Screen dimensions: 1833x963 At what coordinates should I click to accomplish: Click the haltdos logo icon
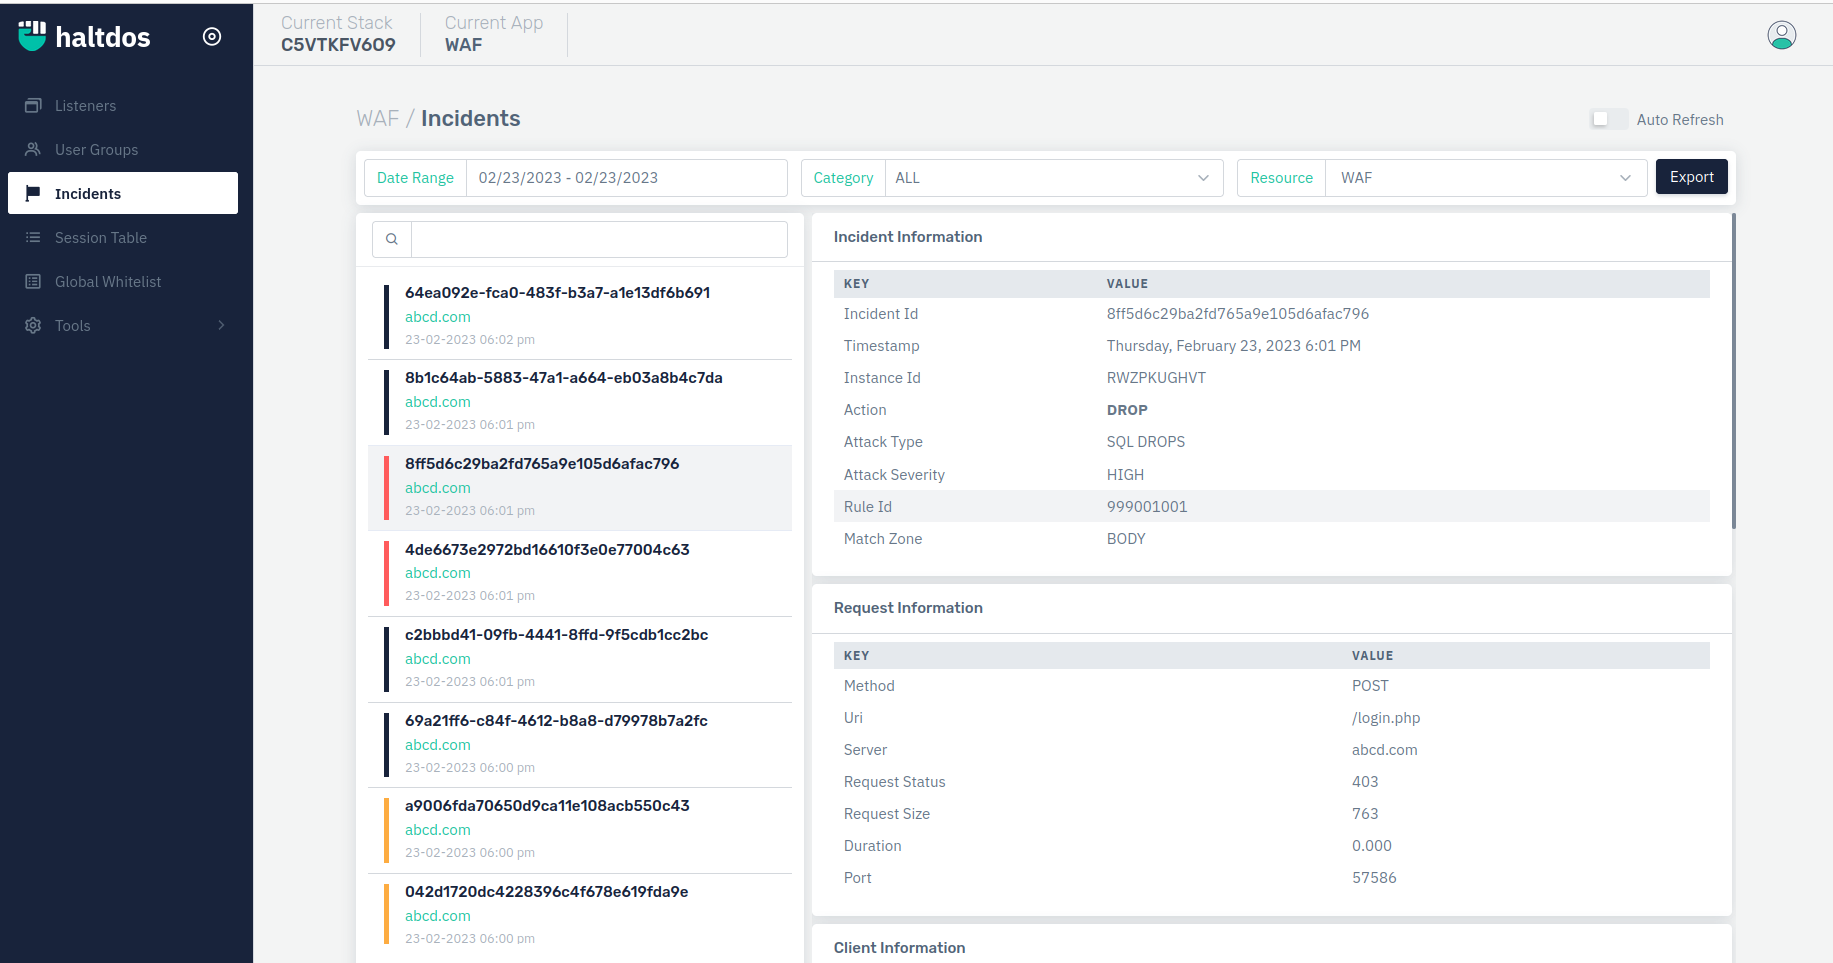[x=32, y=36]
